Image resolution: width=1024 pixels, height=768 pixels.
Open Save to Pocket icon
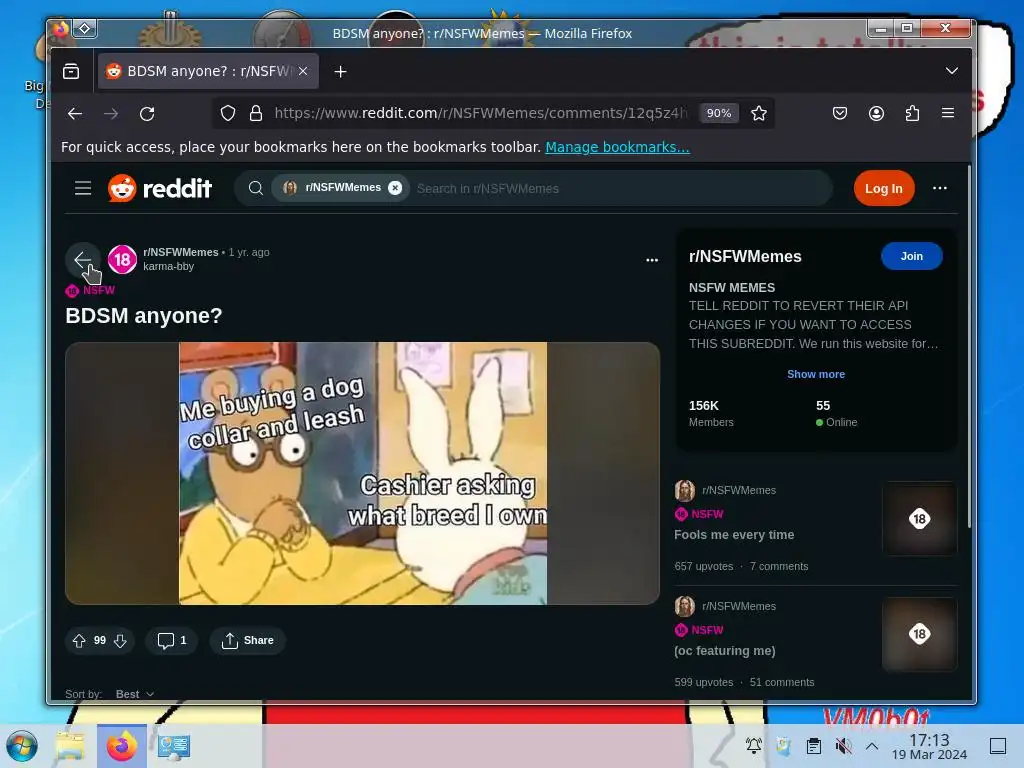point(840,114)
